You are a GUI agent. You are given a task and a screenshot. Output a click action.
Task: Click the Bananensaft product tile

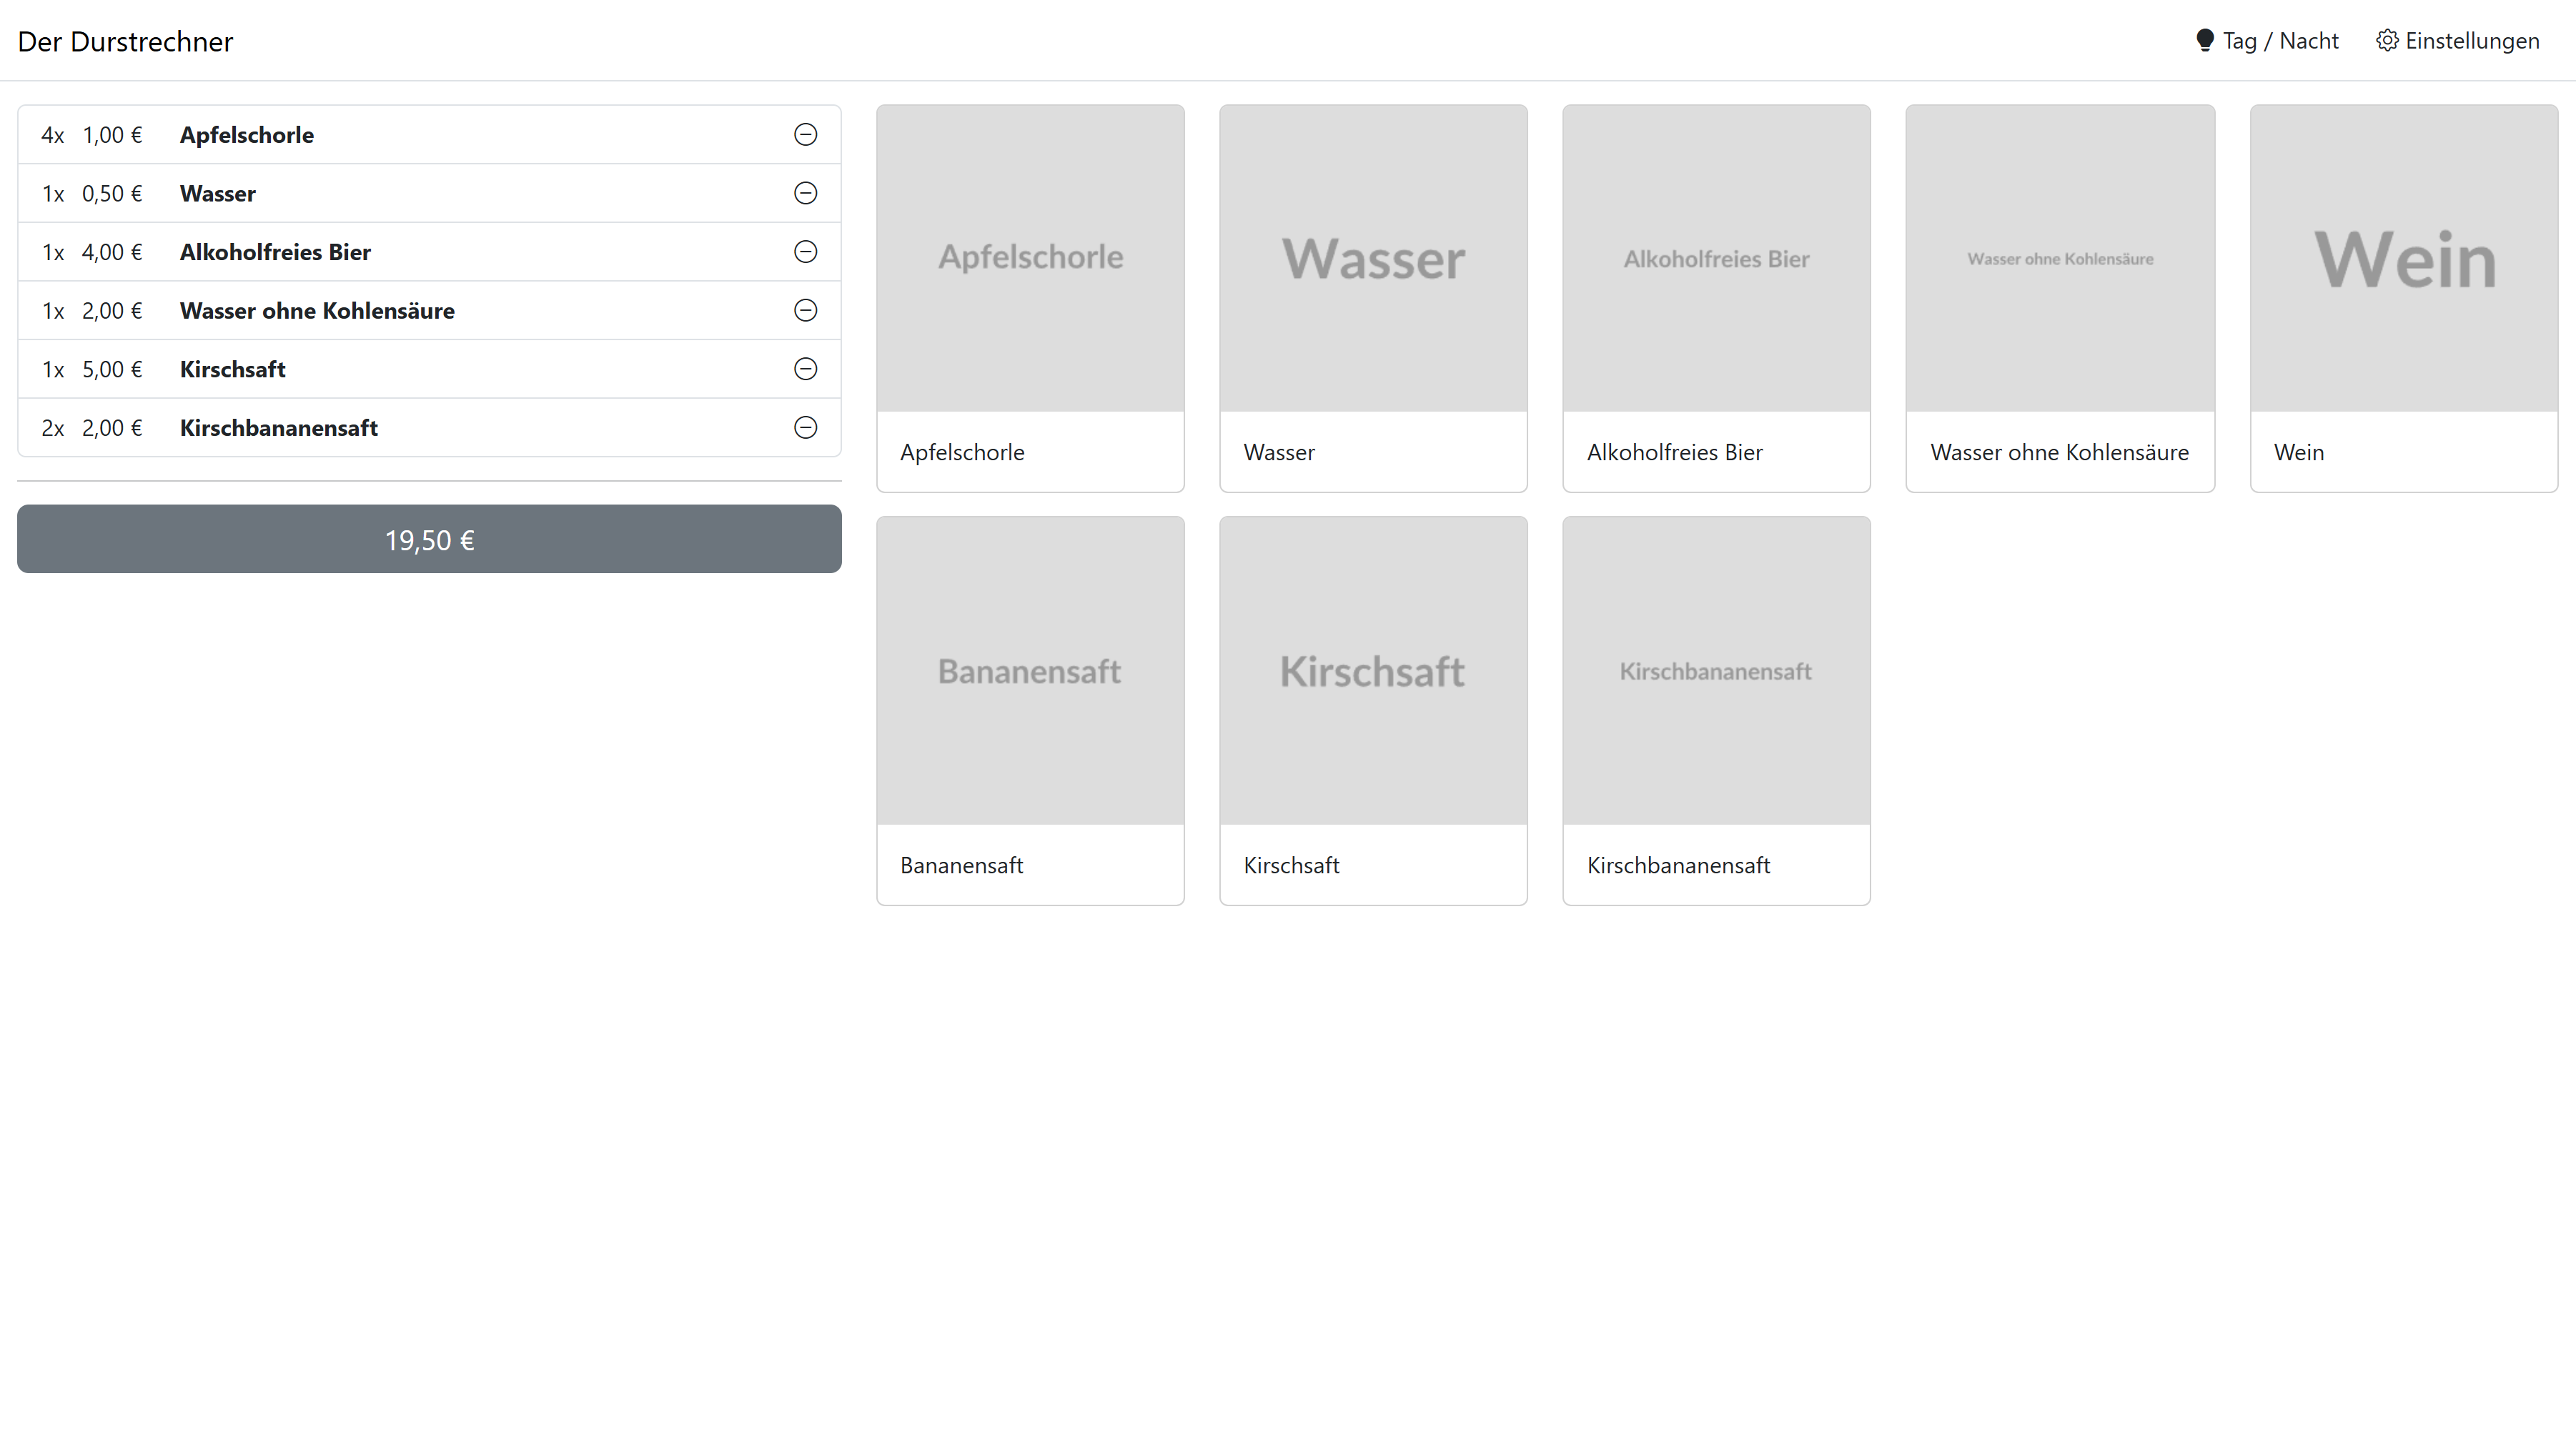[1030, 710]
